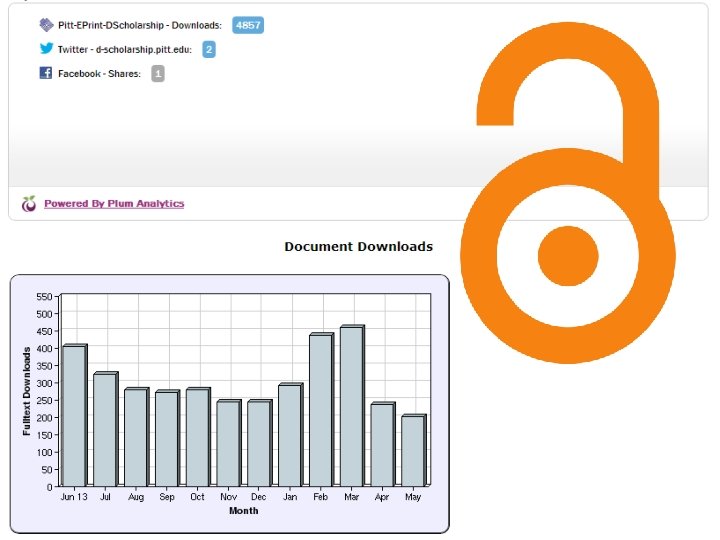Click the Jun 13 x-axis label
This screenshot has width=720, height=540.
pyautogui.click(x=74, y=497)
